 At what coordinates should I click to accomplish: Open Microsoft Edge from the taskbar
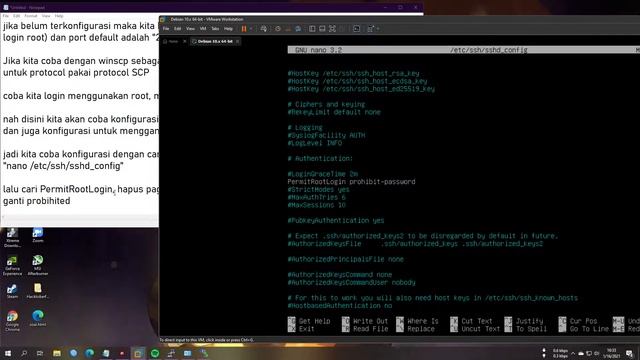tap(89, 353)
